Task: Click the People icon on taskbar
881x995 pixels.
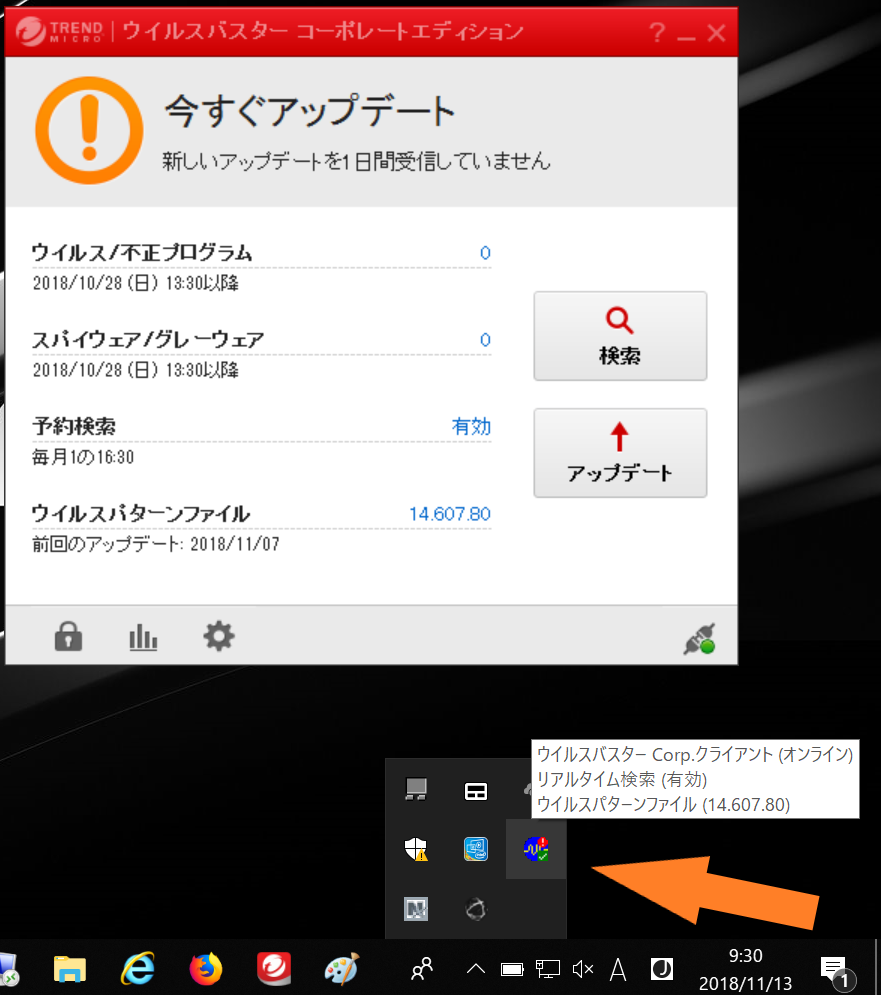Action: coord(422,969)
